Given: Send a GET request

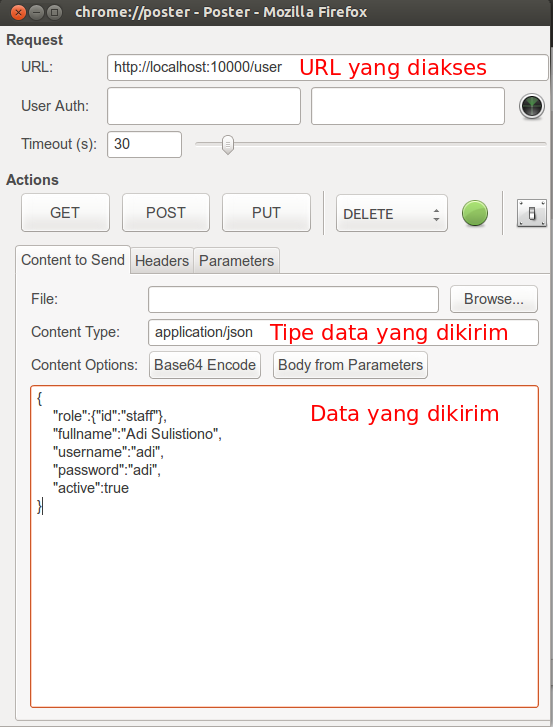Looking at the screenshot, I should [x=65, y=212].
